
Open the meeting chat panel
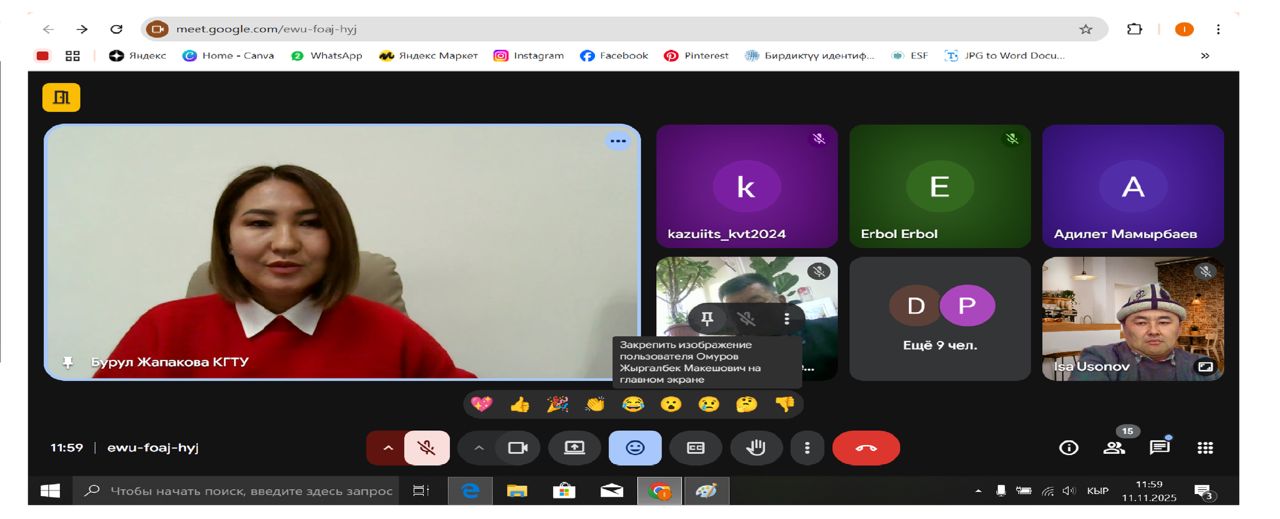pos(1159,448)
